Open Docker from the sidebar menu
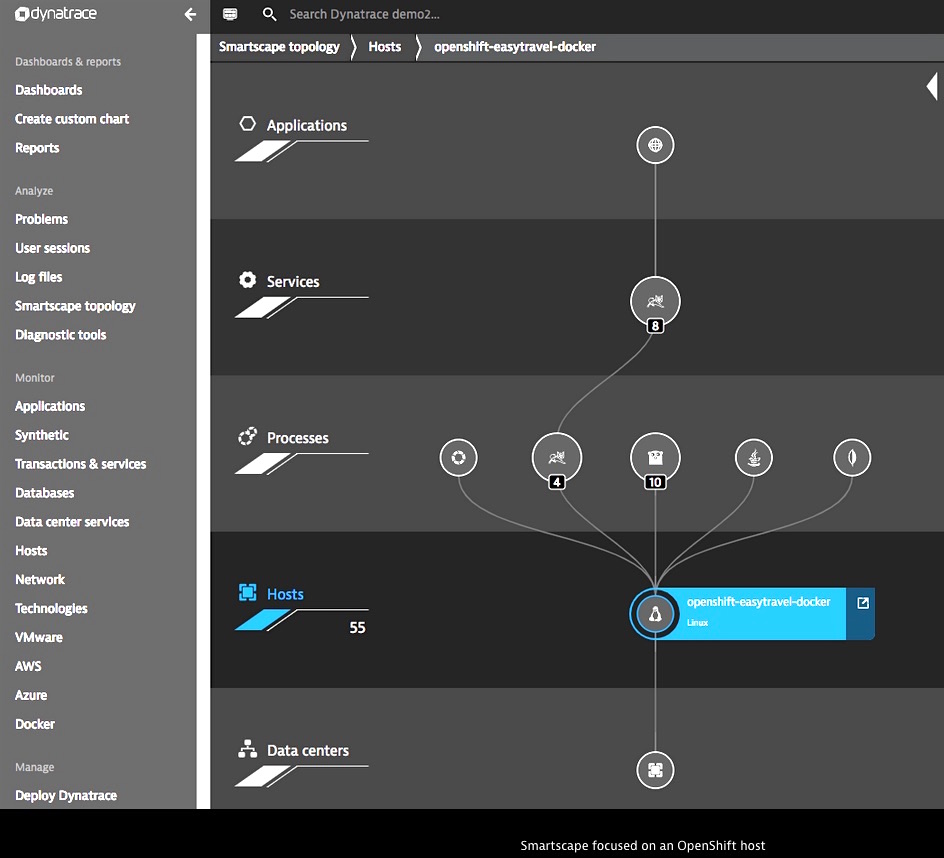The width and height of the screenshot is (944, 858). (35, 724)
